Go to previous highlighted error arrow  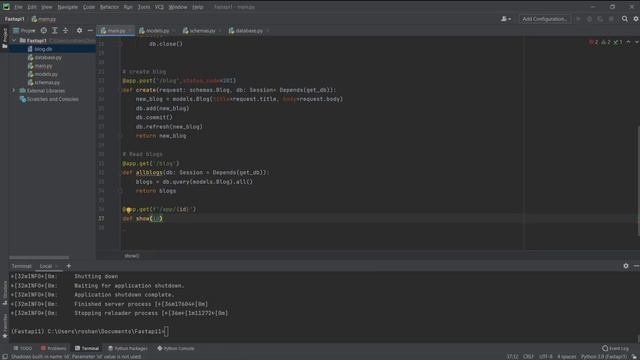(x=628, y=42)
